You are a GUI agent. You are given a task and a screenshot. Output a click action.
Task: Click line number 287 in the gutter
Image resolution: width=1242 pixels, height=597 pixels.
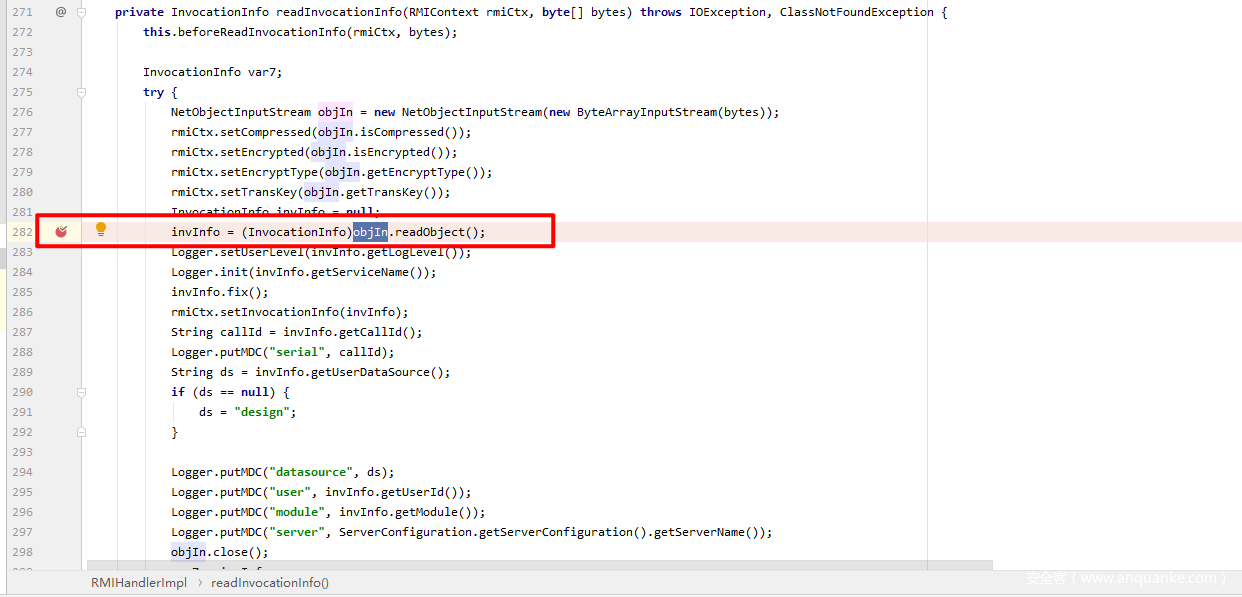[22, 332]
